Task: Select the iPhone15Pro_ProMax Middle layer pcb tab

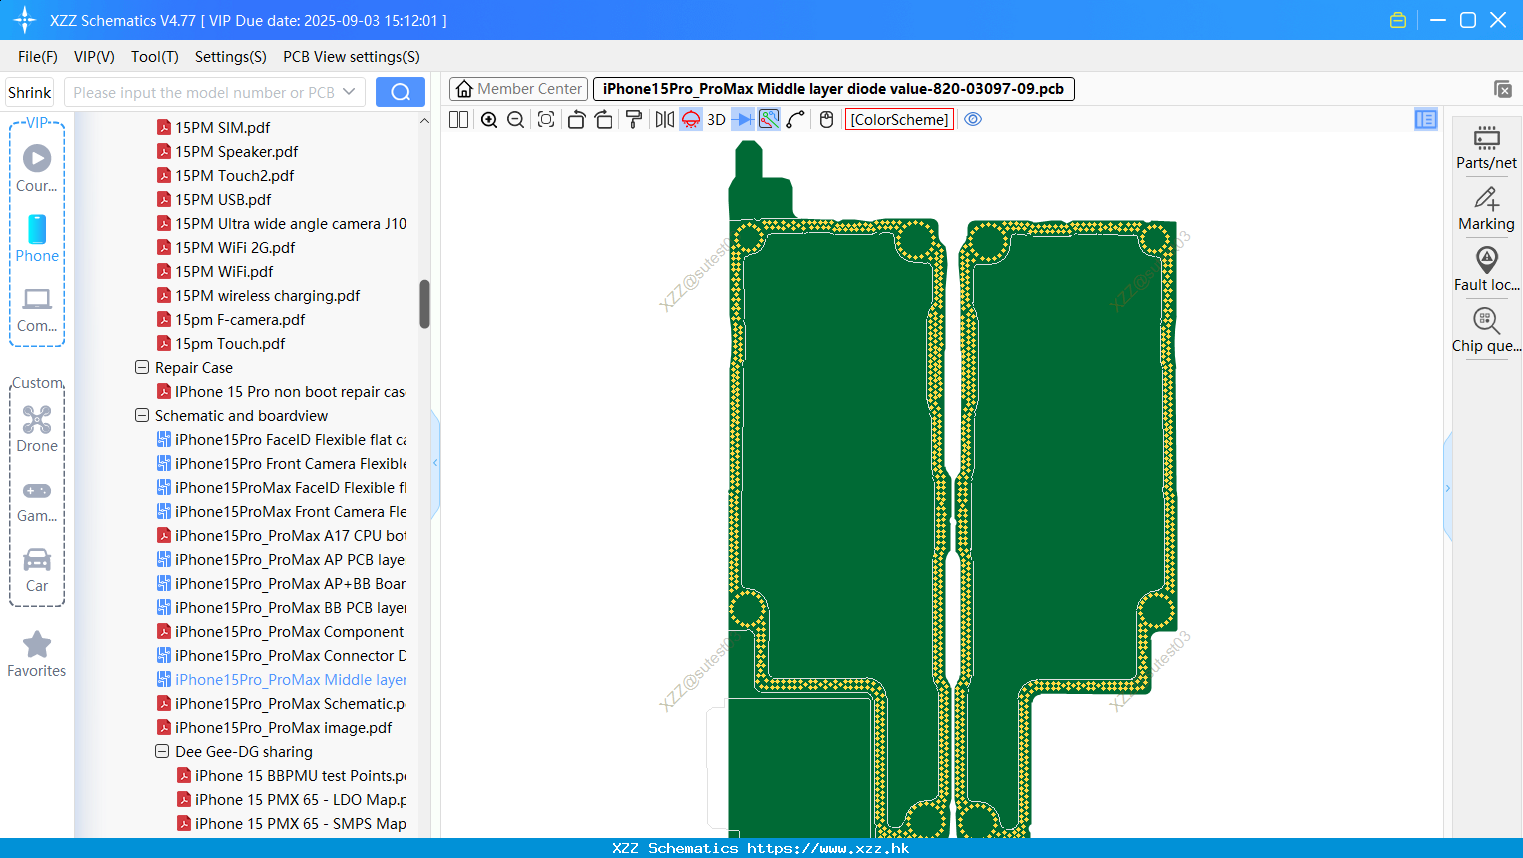Action: pos(834,89)
